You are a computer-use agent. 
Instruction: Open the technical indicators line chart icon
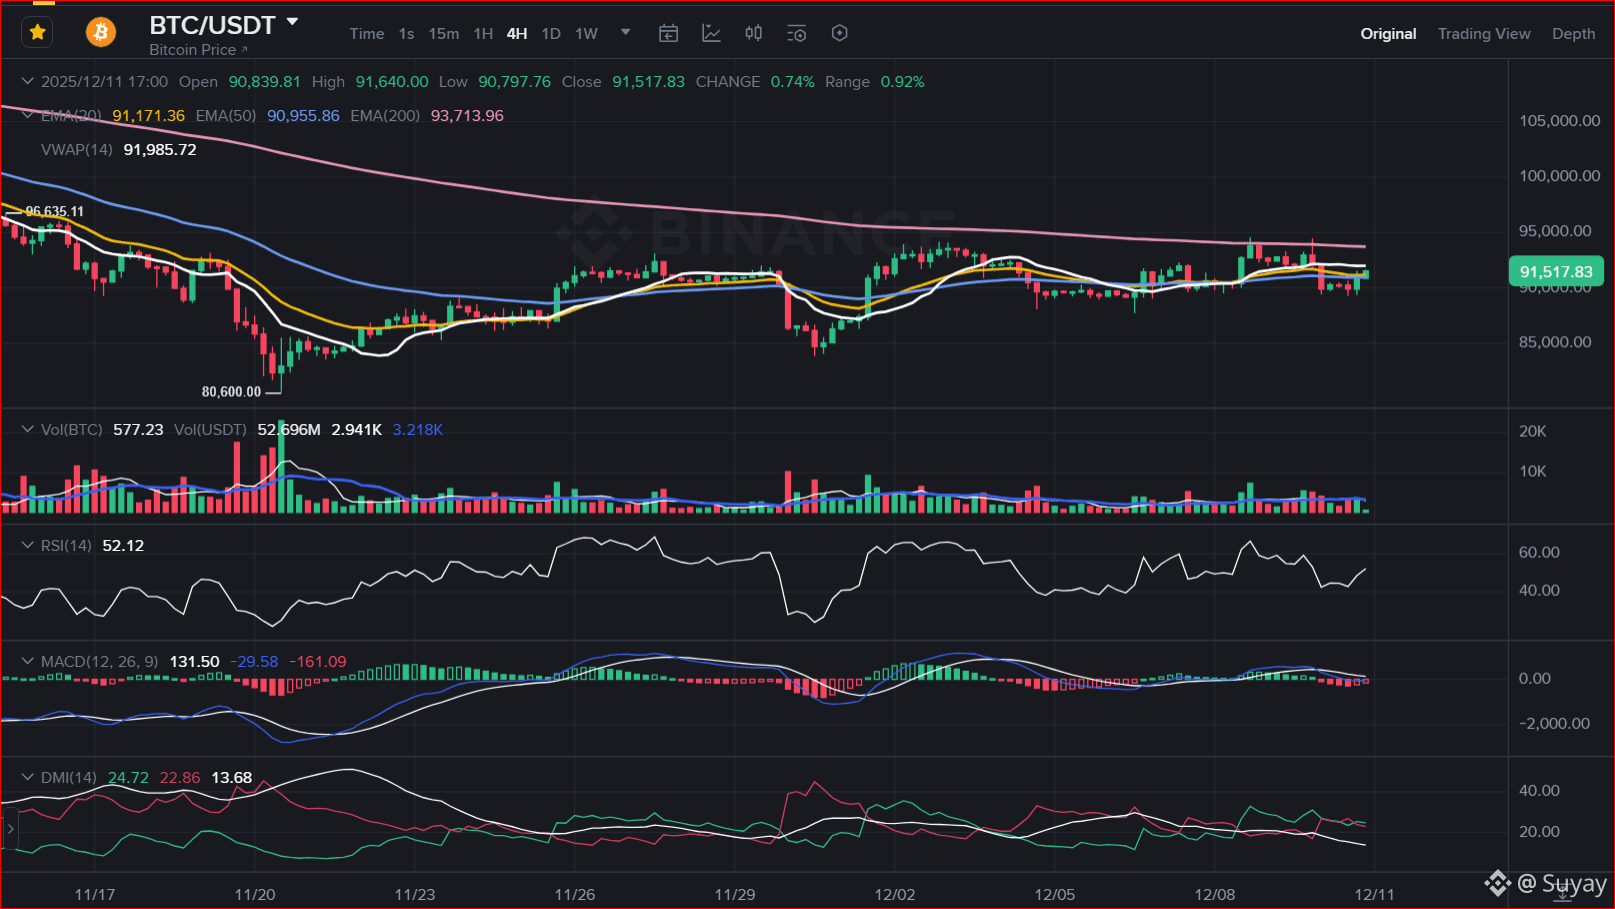tap(711, 34)
